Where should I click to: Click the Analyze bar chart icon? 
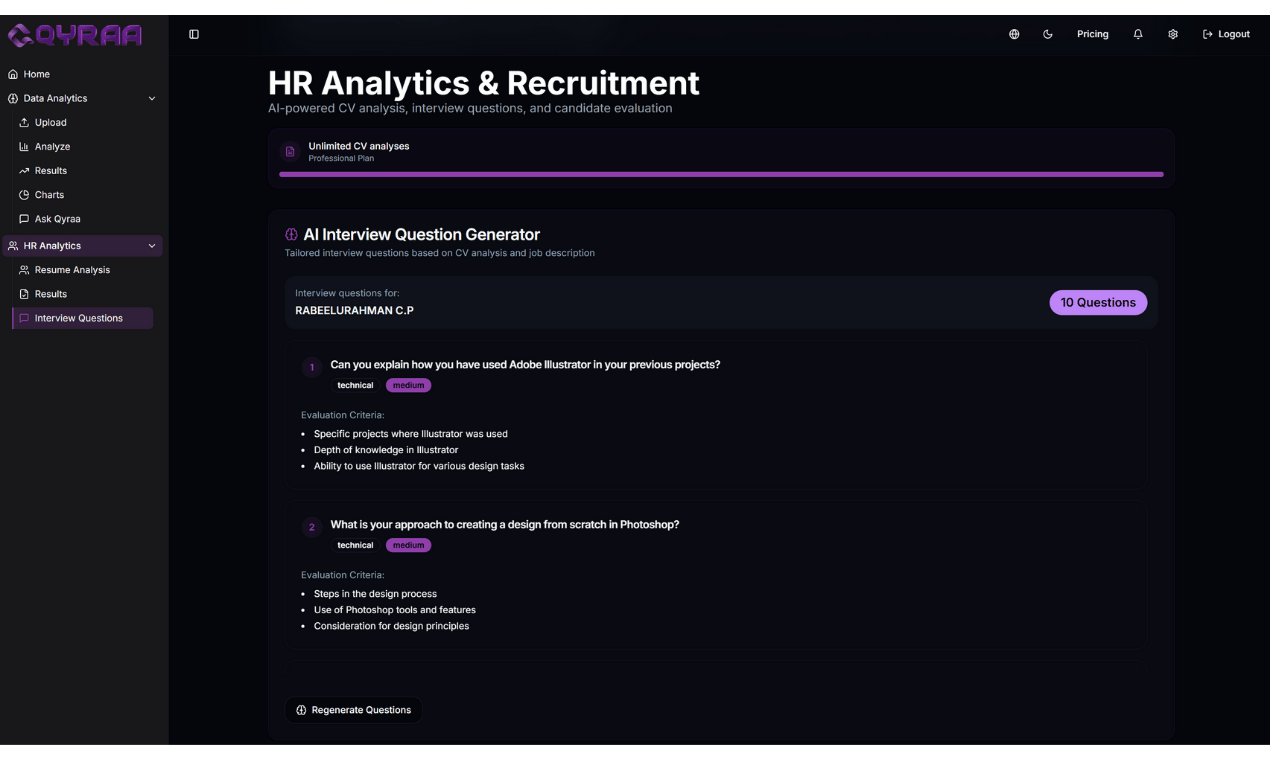coord(22,146)
